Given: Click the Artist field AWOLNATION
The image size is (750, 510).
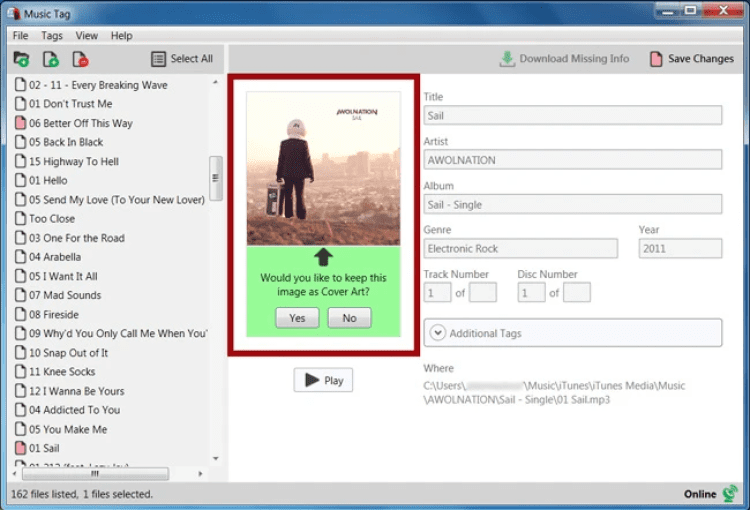Looking at the screenshot, I should point(573,160).
